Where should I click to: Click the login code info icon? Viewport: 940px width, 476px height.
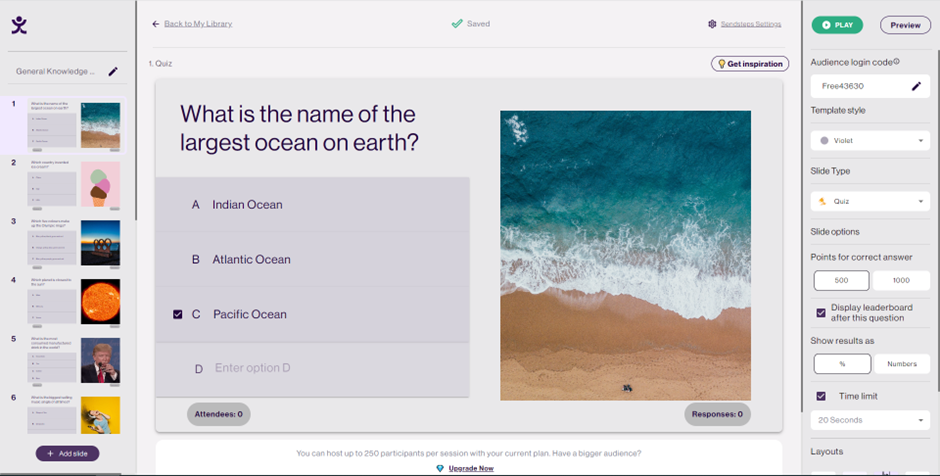click(x=896, y=61)
